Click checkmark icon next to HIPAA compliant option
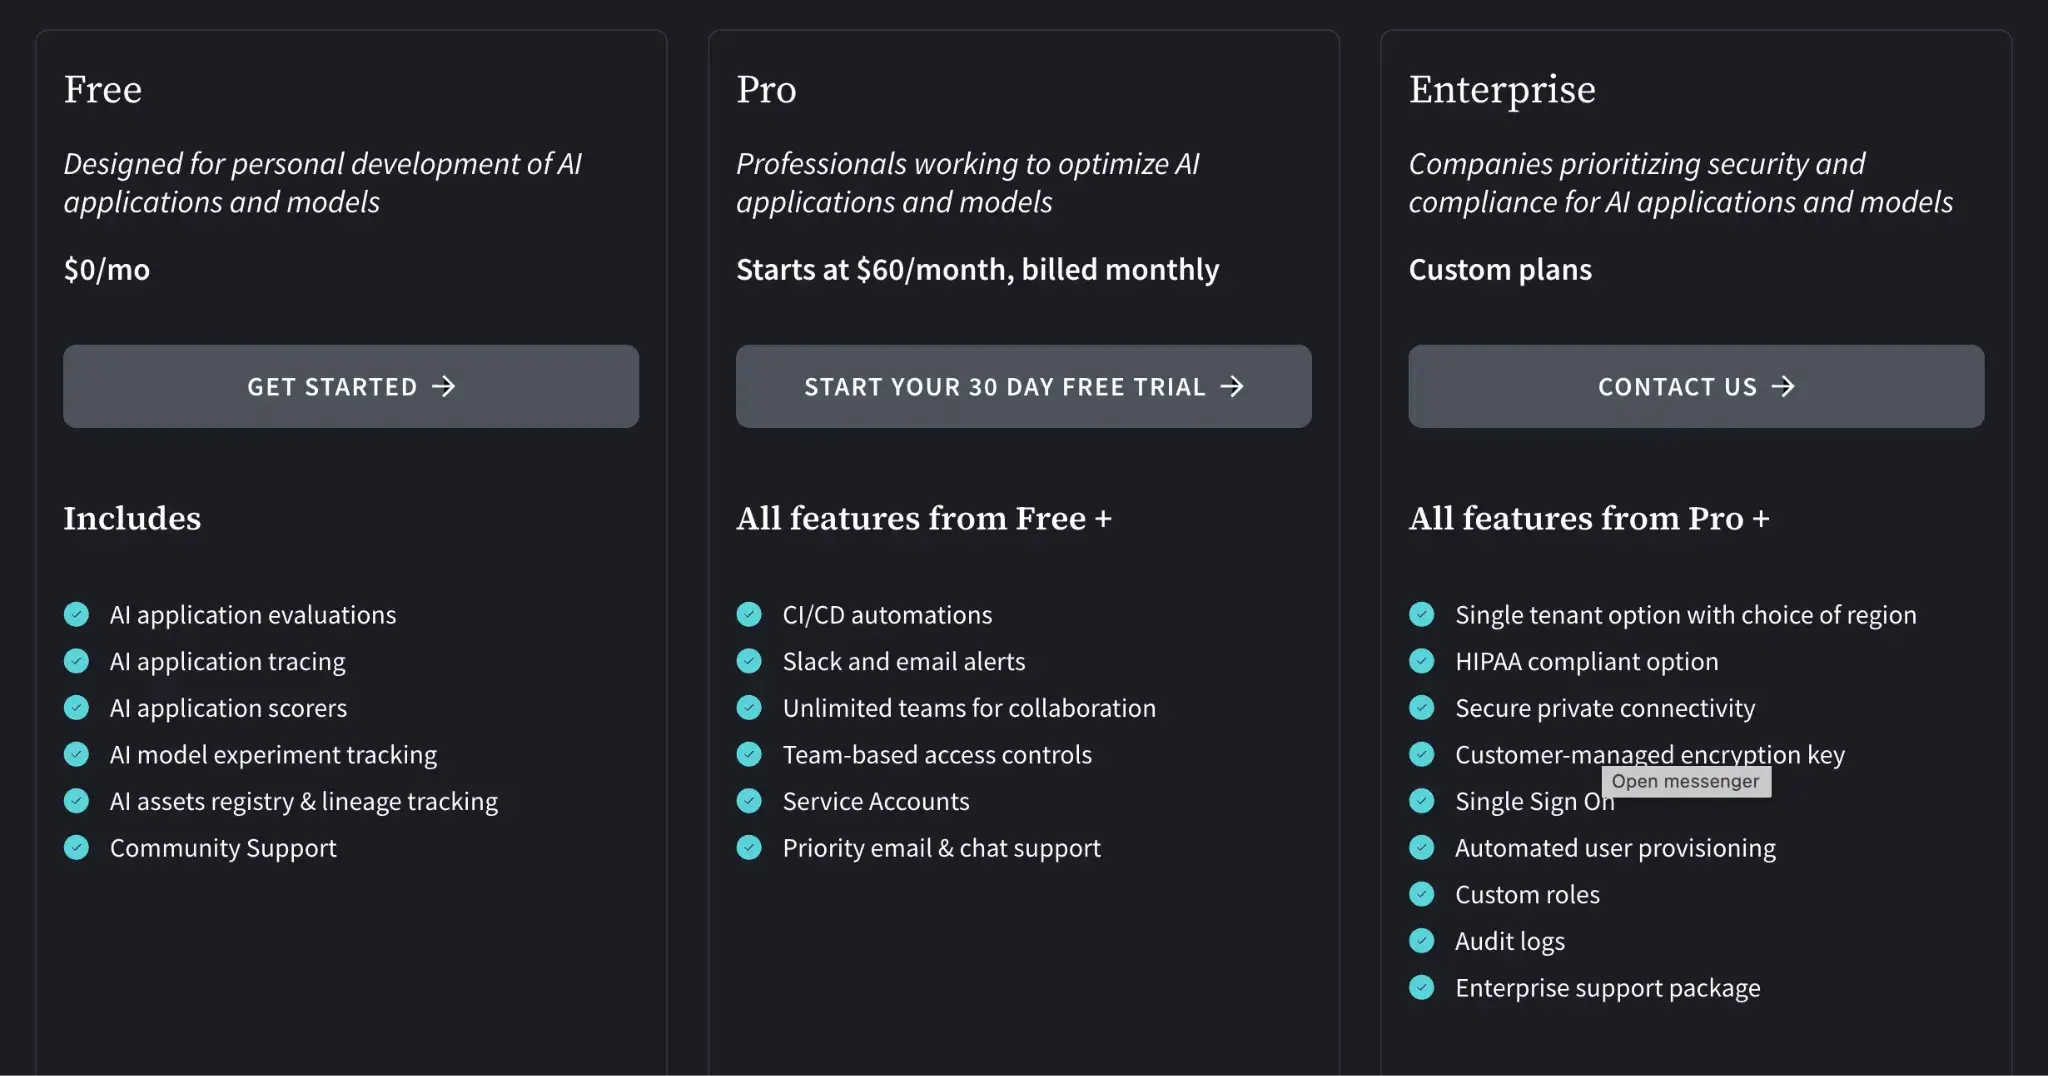Image resolution: width=2048 pixels, height=1076 pixels. point(1422,661)
